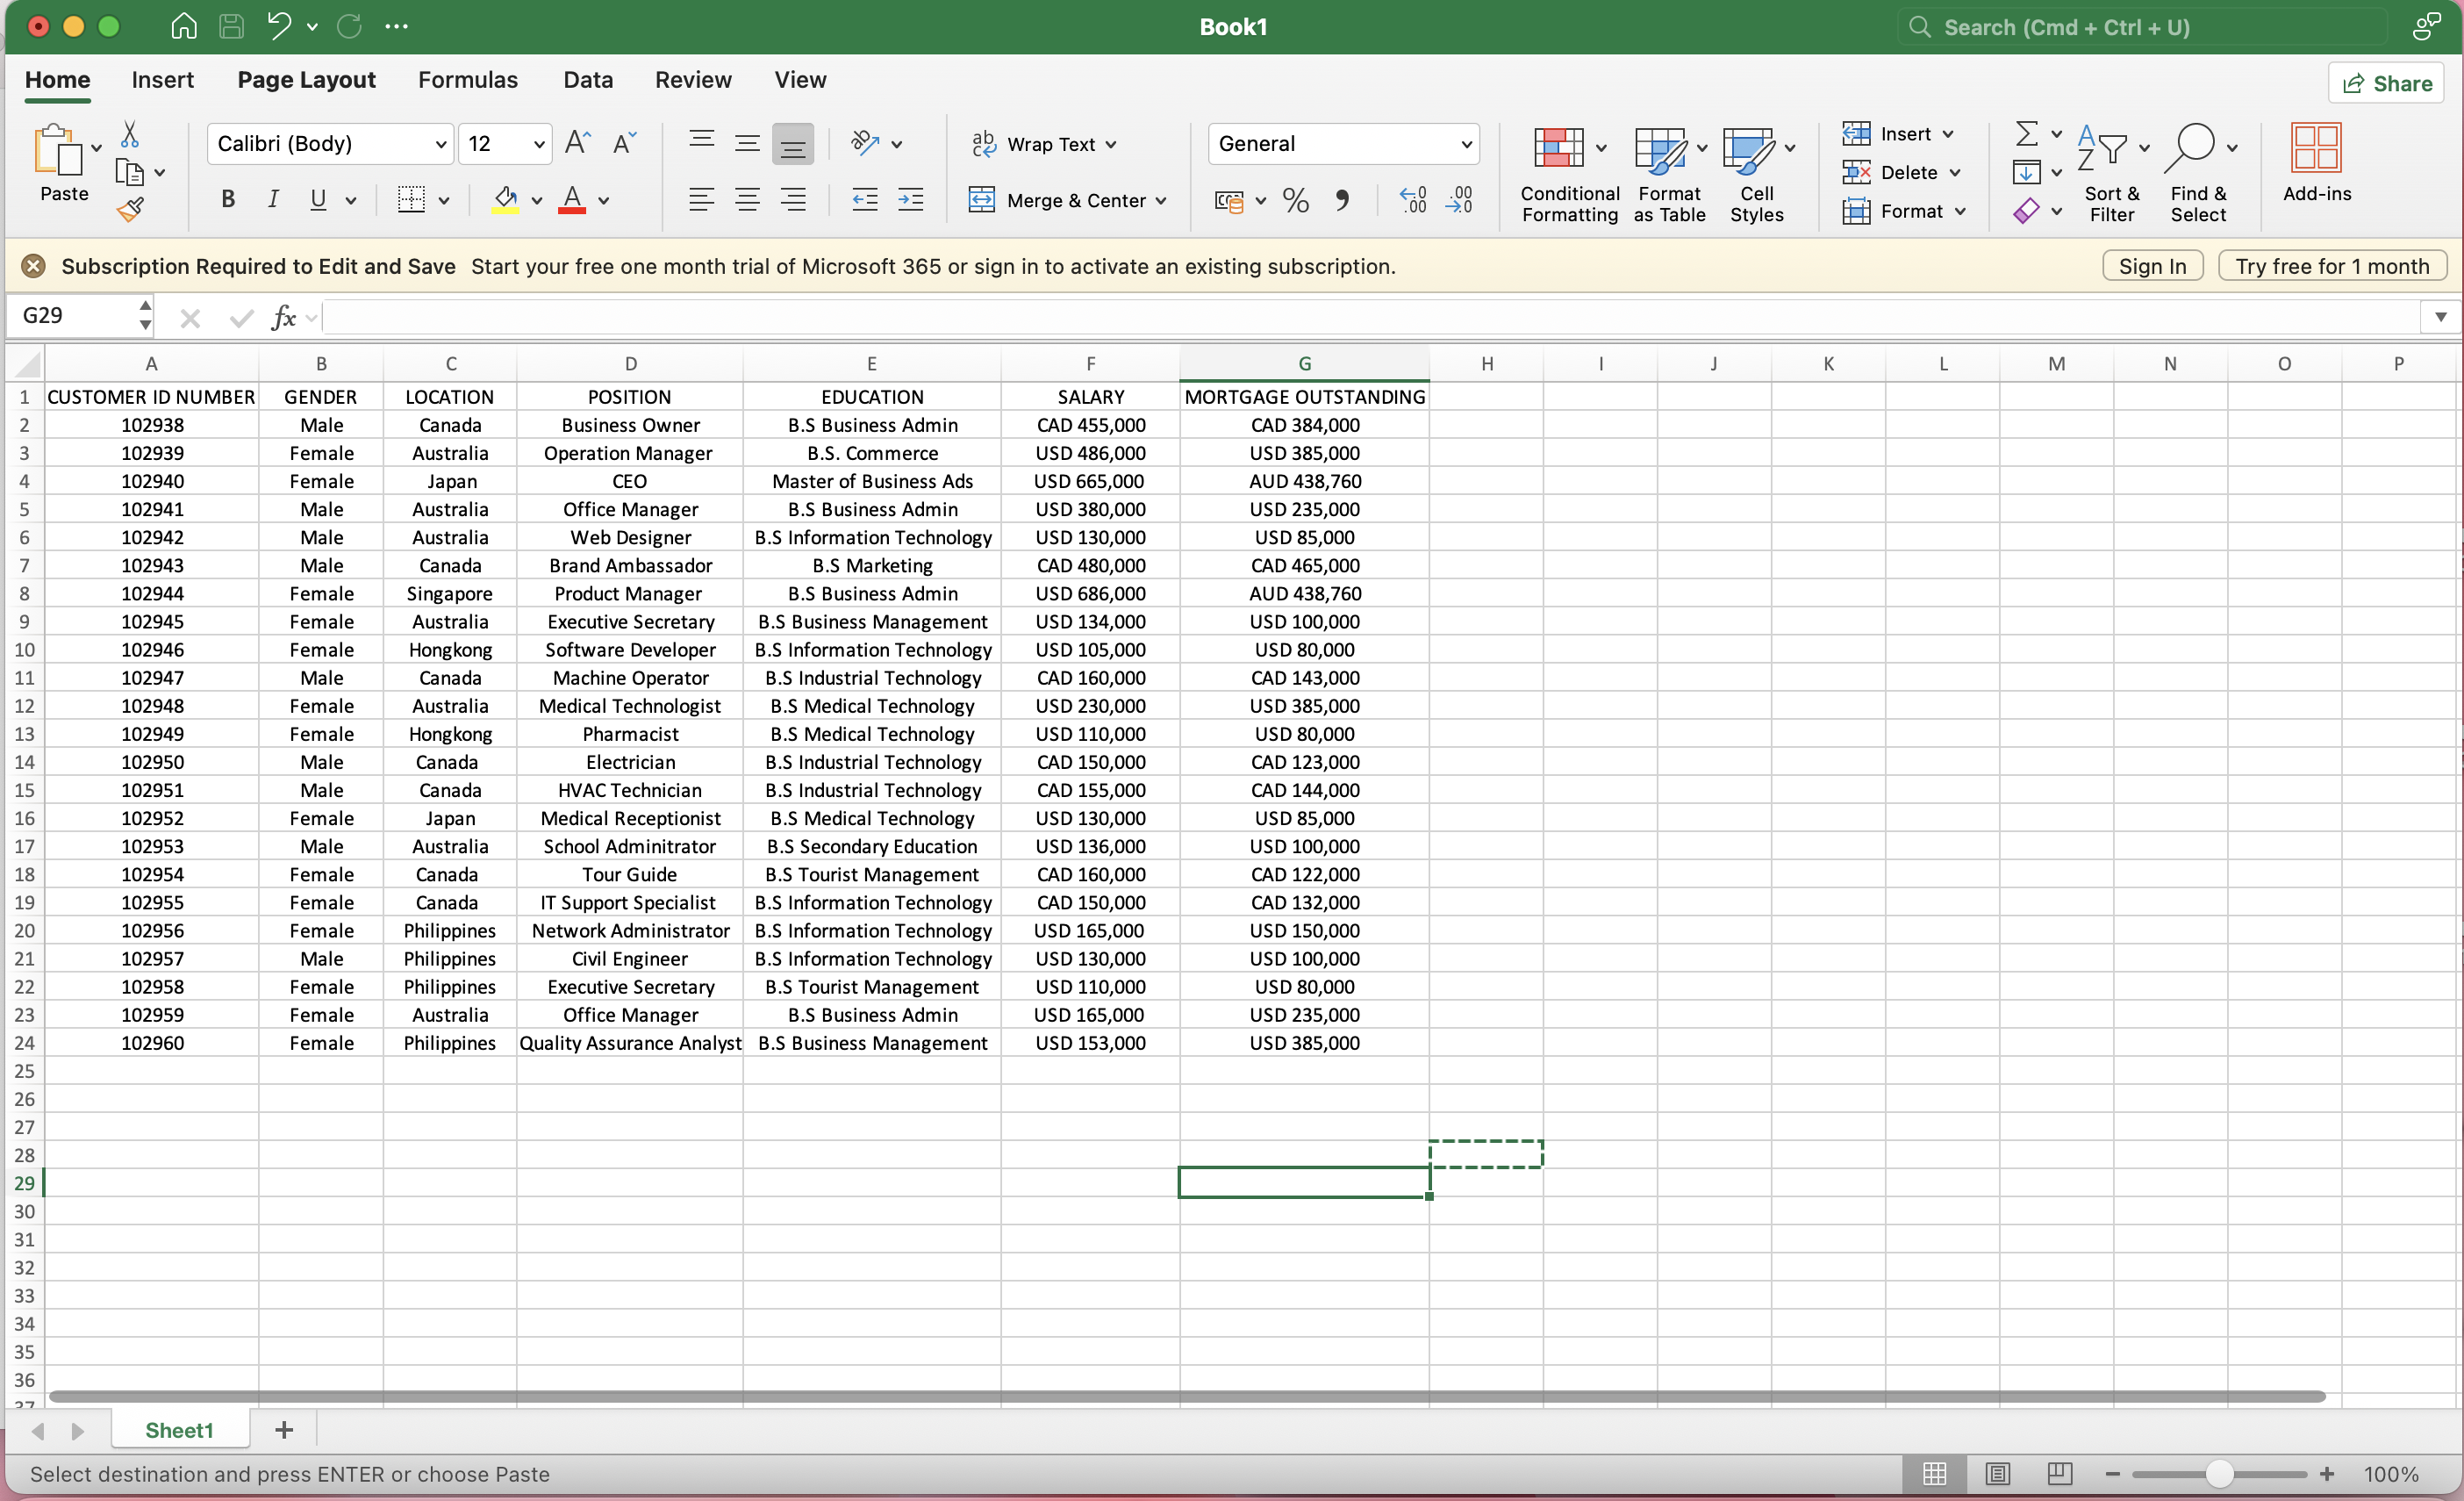This screenshot has width=2464, height=1501.
Task: Click the AutoSum sigma icon
Action: pos(2026,133)
